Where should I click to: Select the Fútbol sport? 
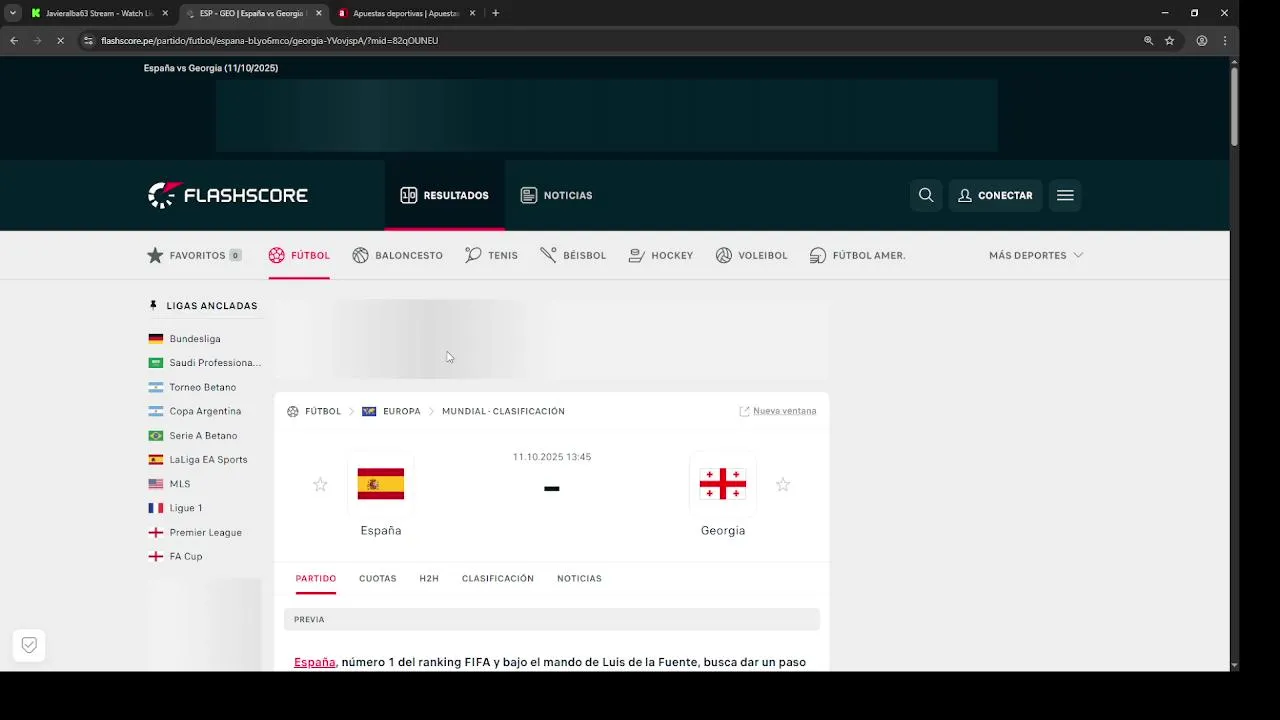(299, 255)
